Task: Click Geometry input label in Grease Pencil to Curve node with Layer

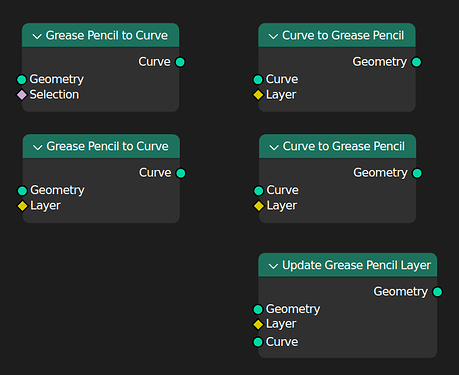Action: (x=57, y=190)
